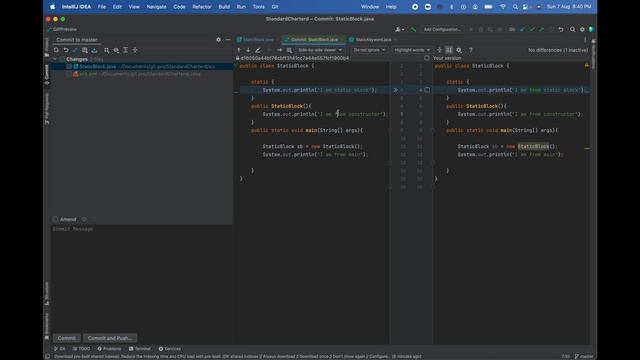Open the Refactor menu
640x360 pixels.
tap(202, 7)
